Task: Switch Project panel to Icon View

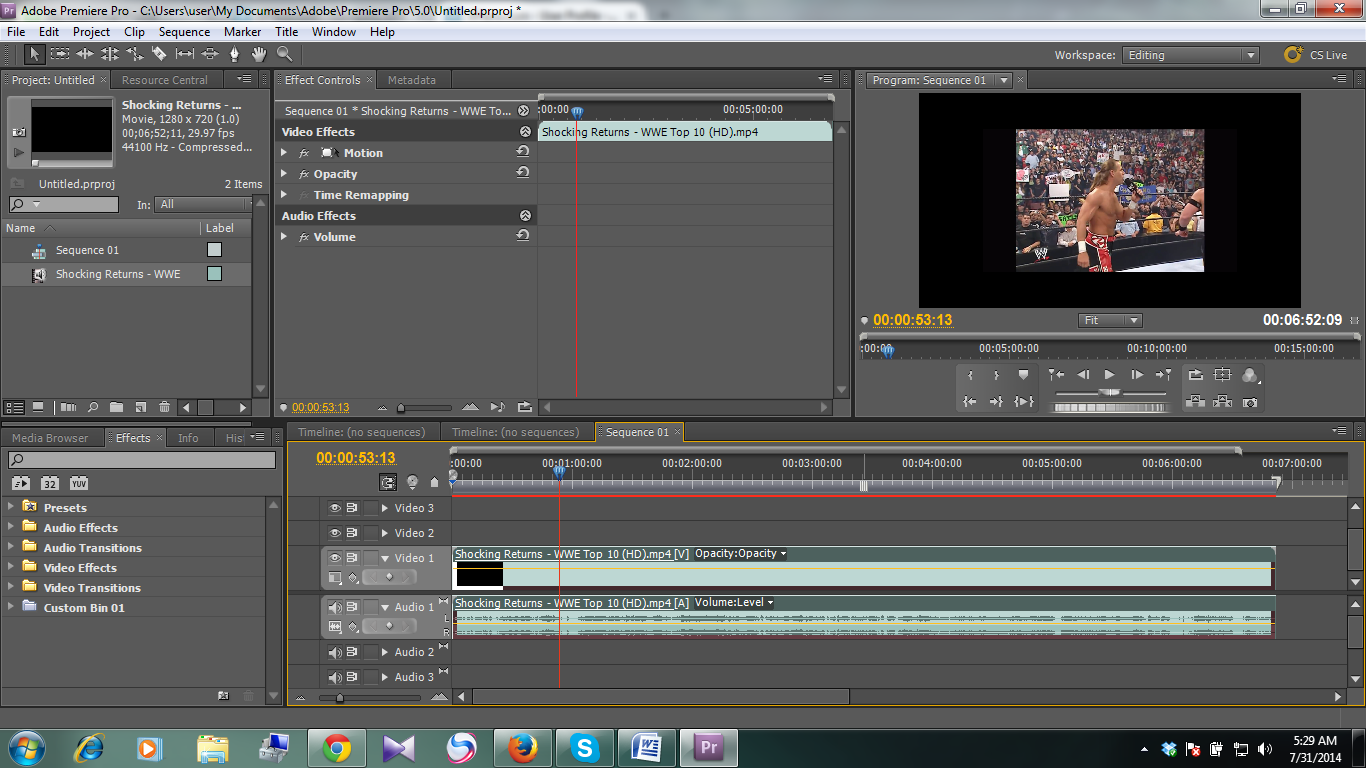Action: [x=37, y=407]
